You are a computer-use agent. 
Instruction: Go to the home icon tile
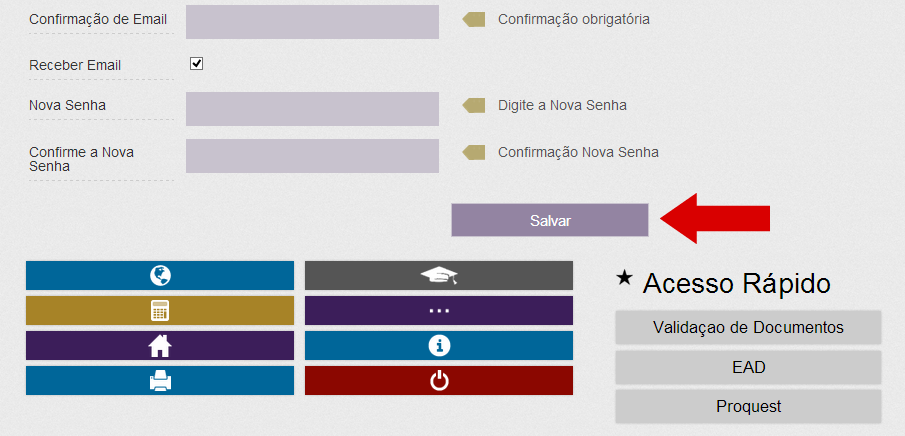point(160,345)
